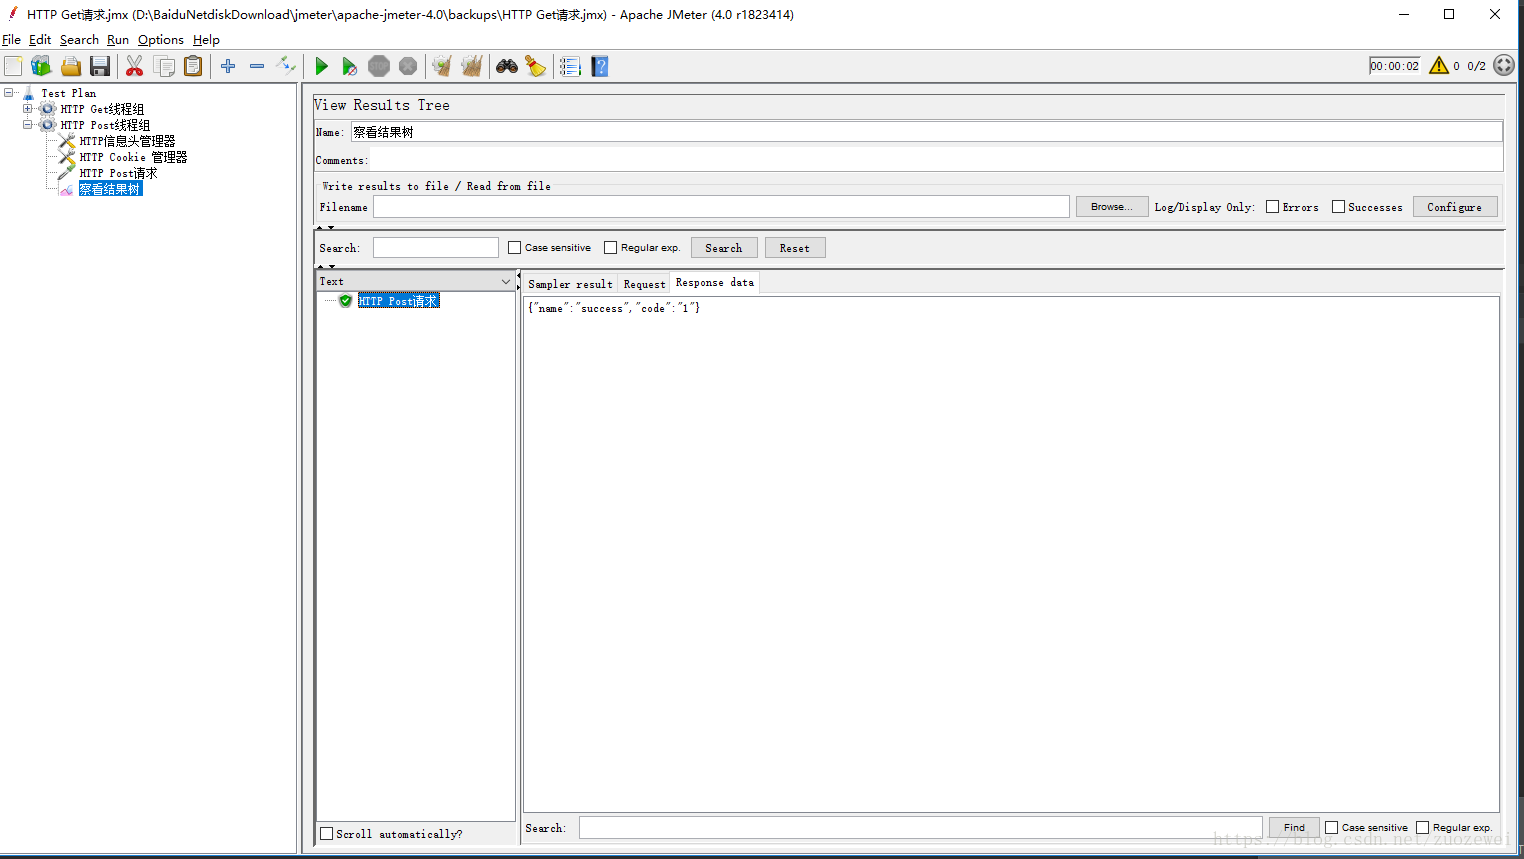Switch to the Request tab
1524x859 pixels.
click(x=644, y=284)
